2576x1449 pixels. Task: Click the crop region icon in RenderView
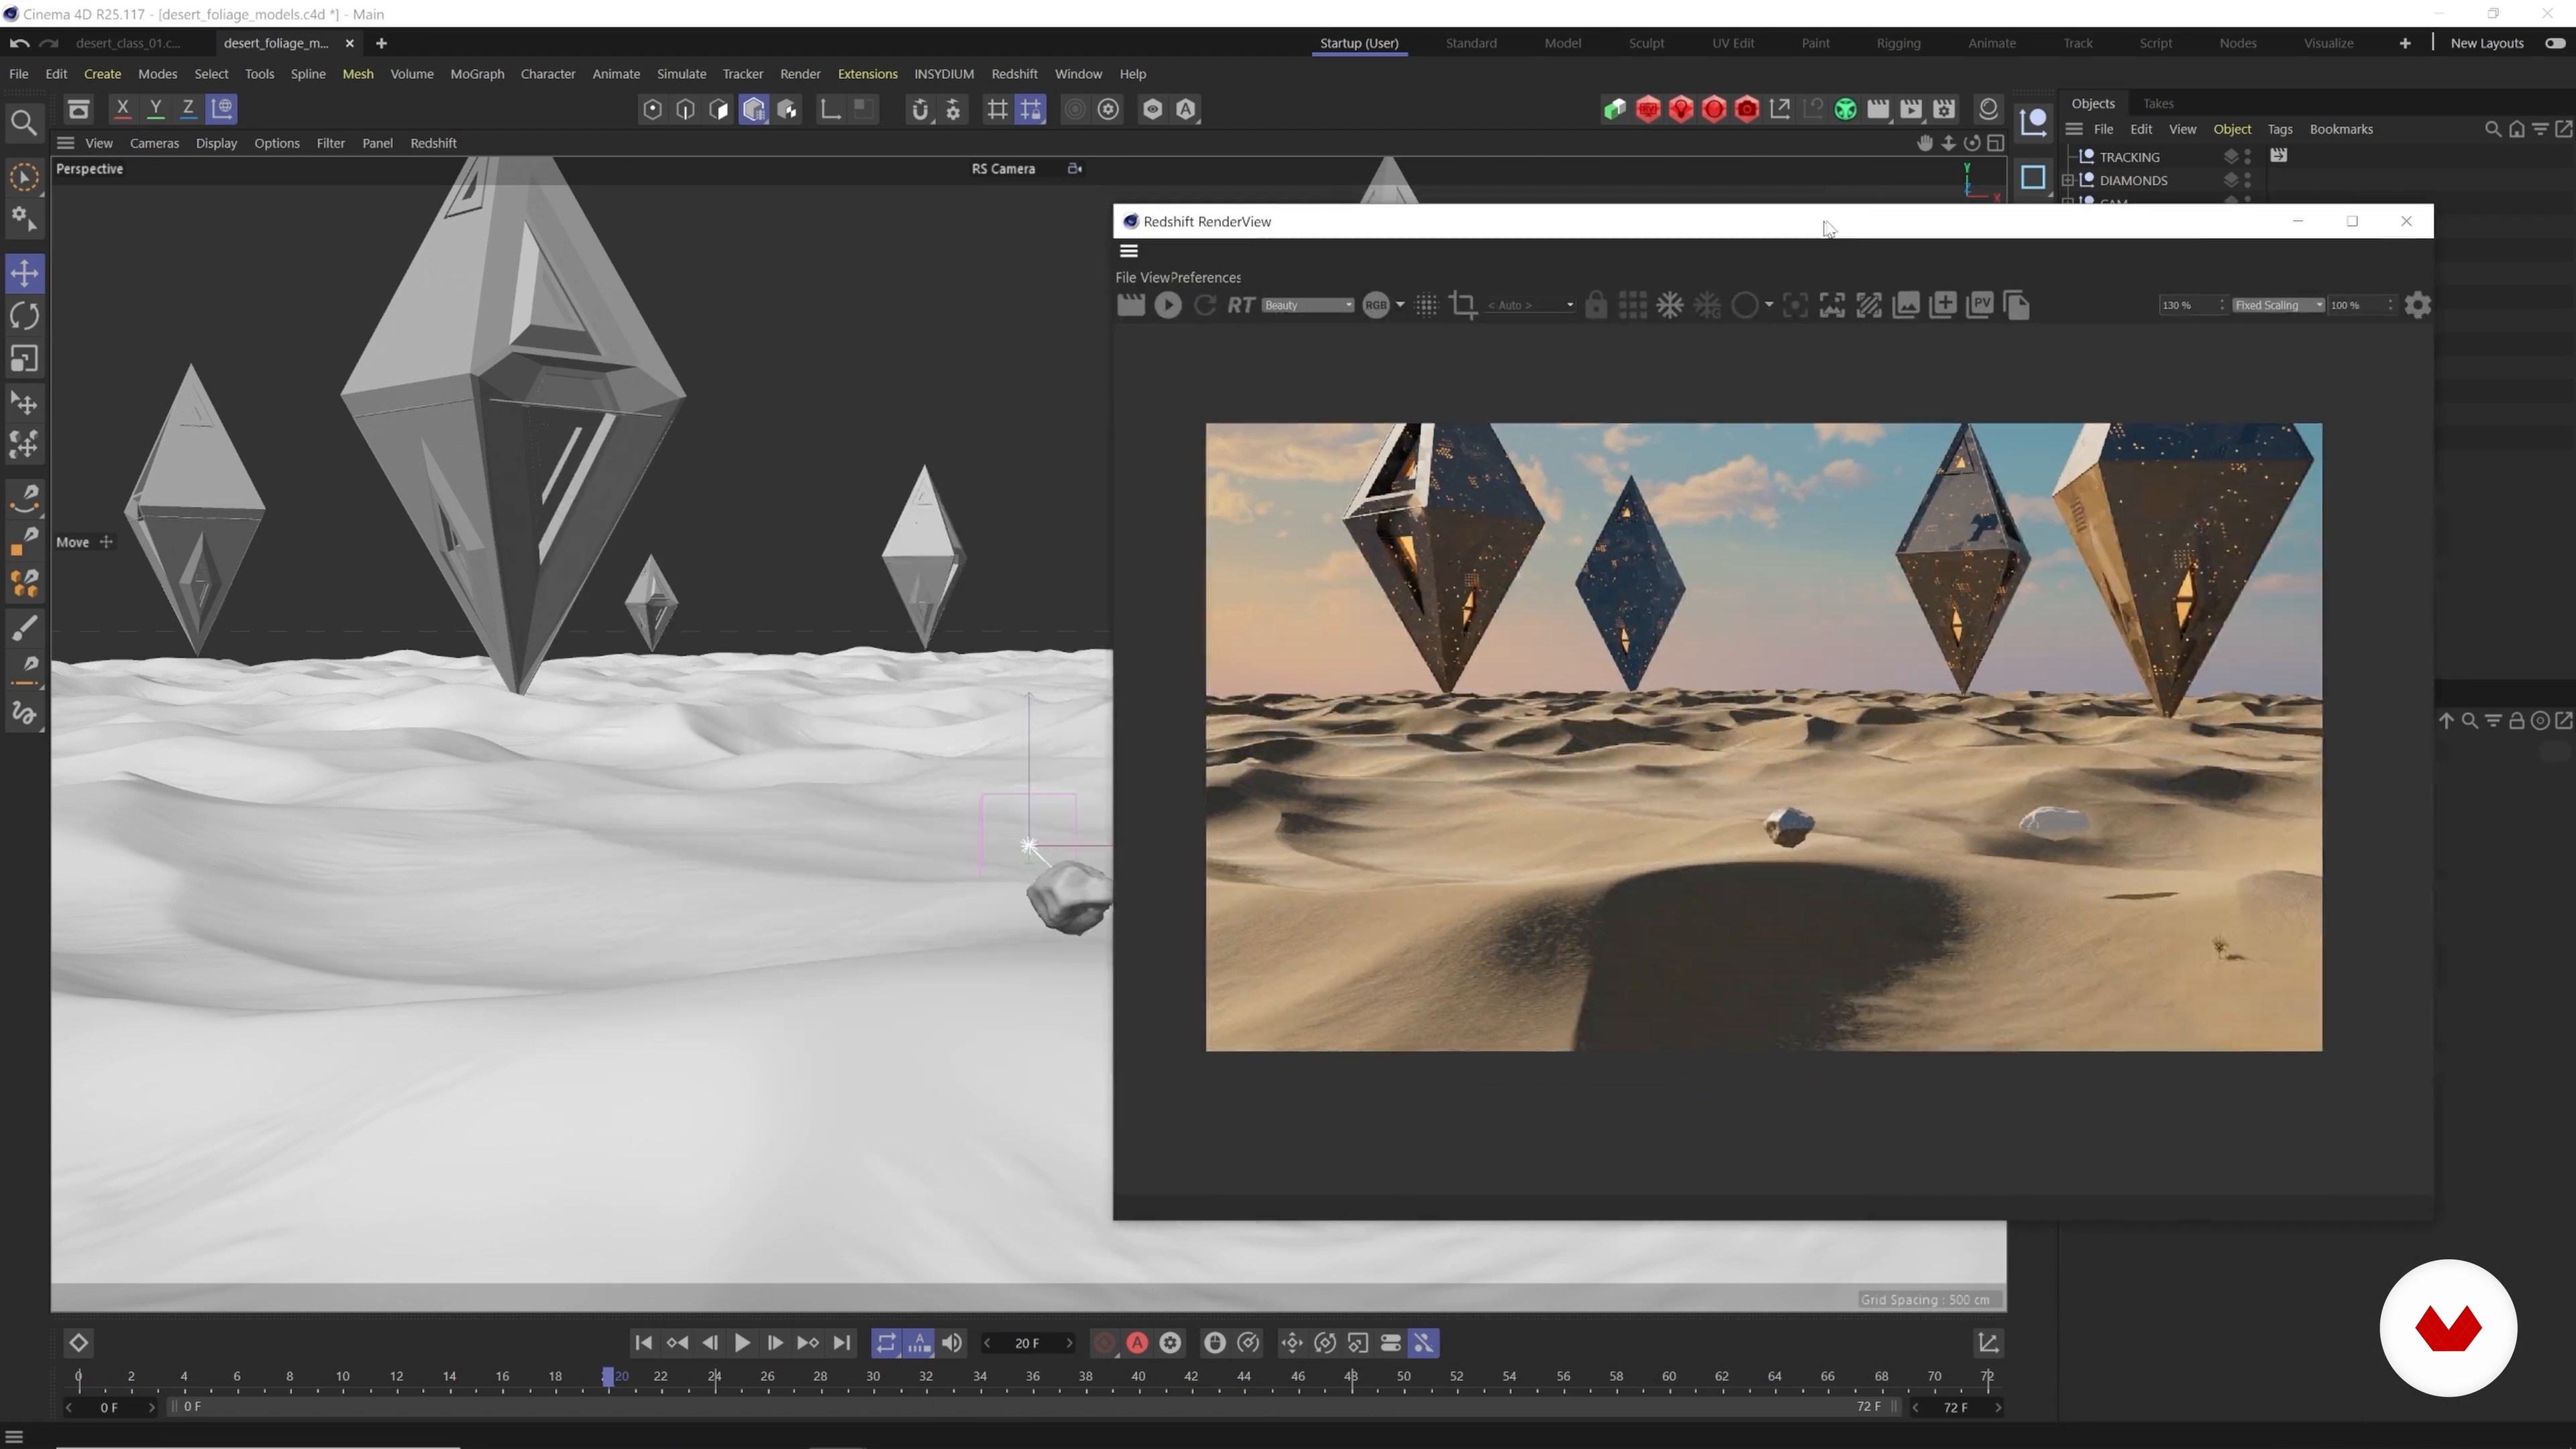(1463, 305)
